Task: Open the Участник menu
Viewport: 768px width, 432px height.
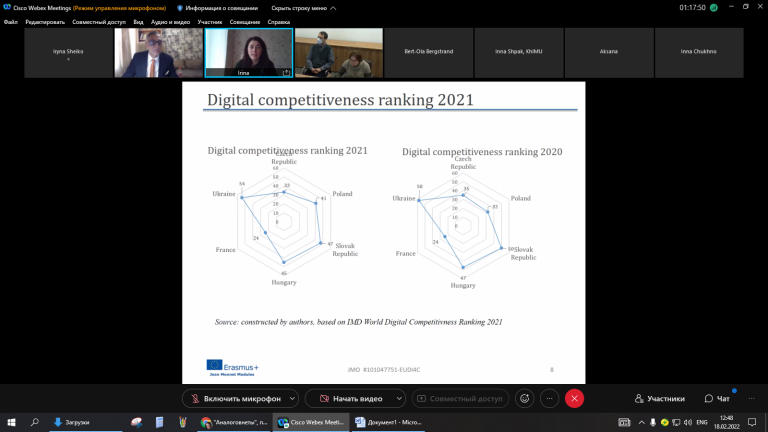Action: (210, 22)
